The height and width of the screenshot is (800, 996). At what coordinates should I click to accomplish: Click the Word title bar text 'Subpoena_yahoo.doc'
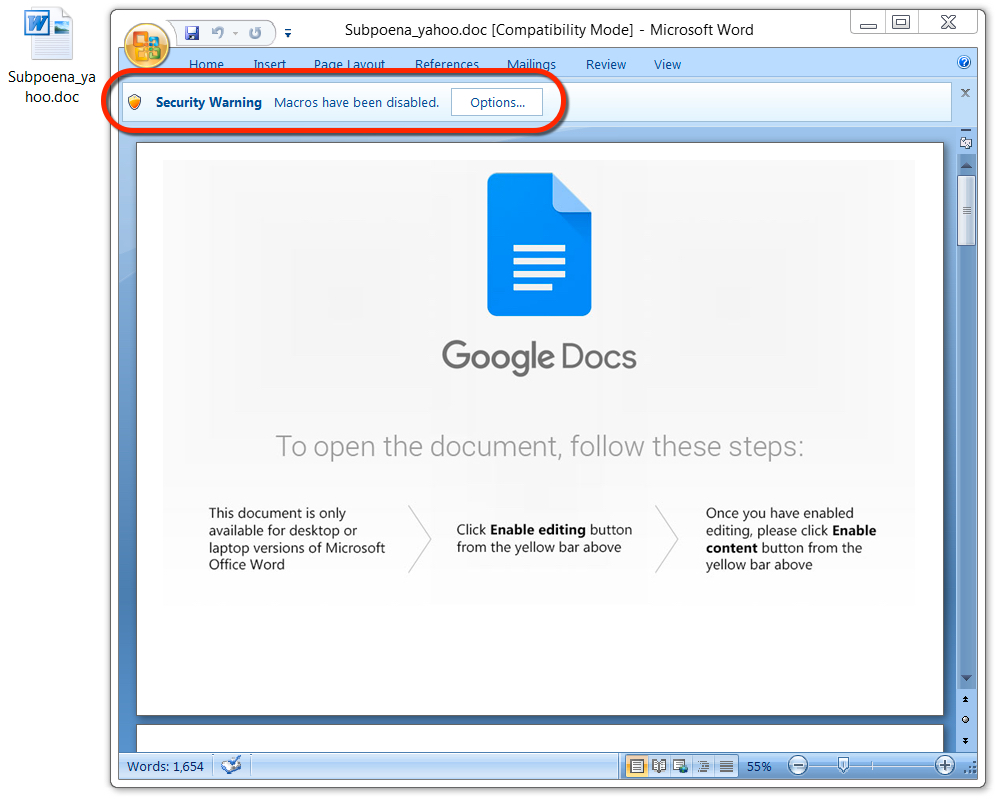[x=416, y=30]
